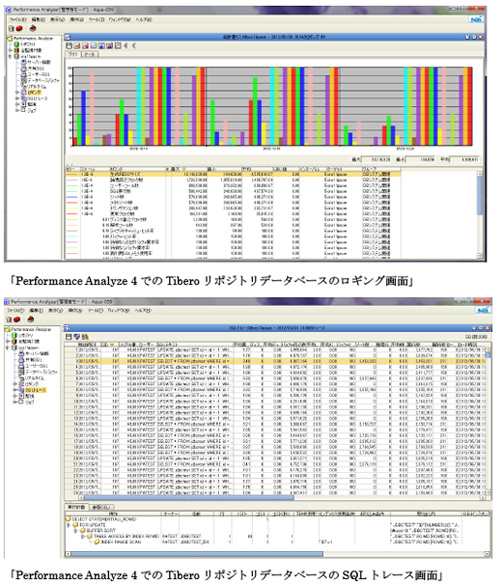Click the red book icon in the SQL trace window main toolbar

pos(31,319)
